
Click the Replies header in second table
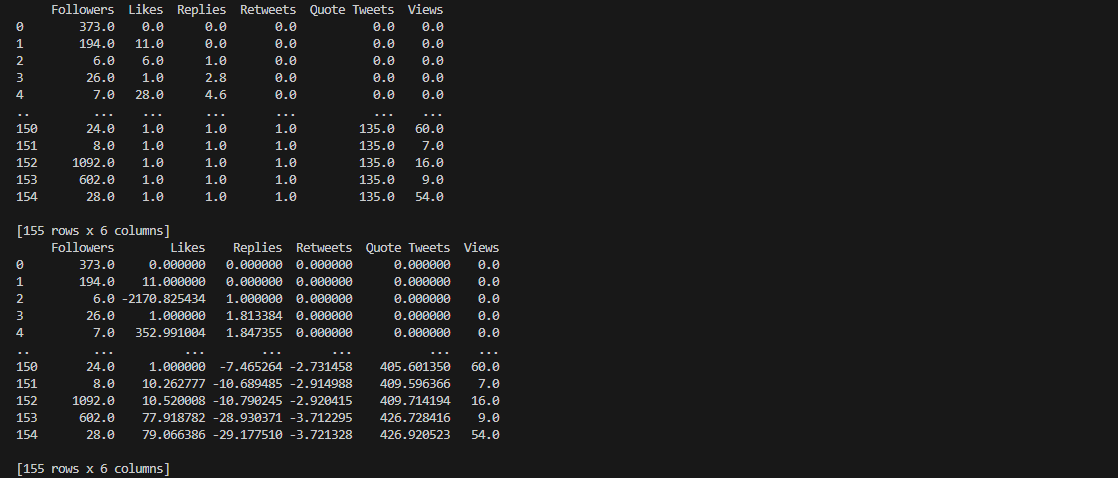[x=257, y=248]
